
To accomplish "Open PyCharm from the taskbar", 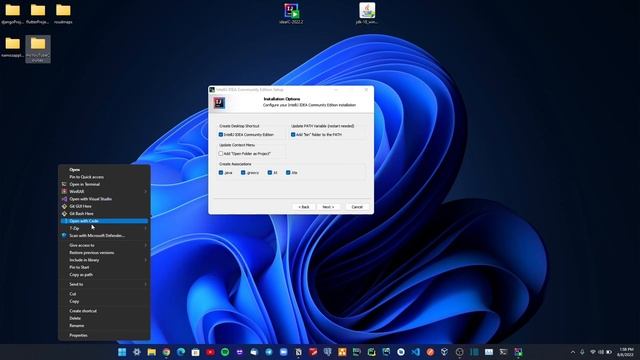I will point(371,352).
